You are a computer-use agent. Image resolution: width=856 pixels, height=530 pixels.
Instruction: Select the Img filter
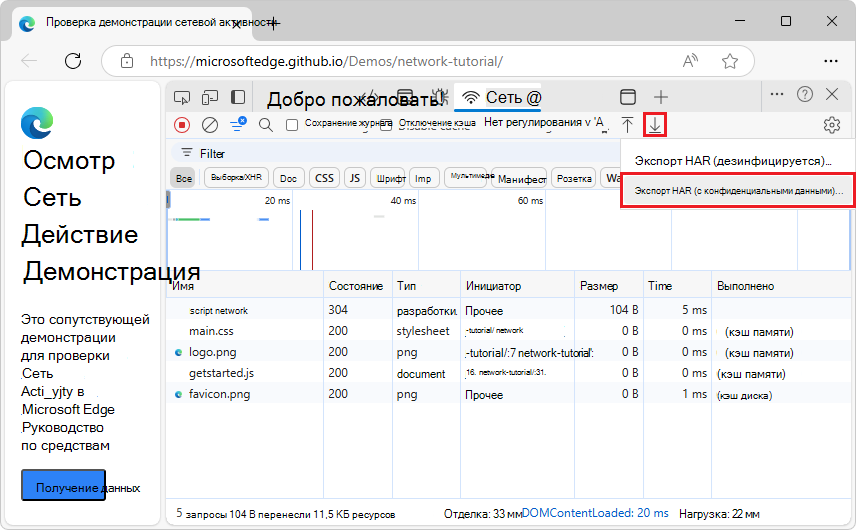(424, 178)
